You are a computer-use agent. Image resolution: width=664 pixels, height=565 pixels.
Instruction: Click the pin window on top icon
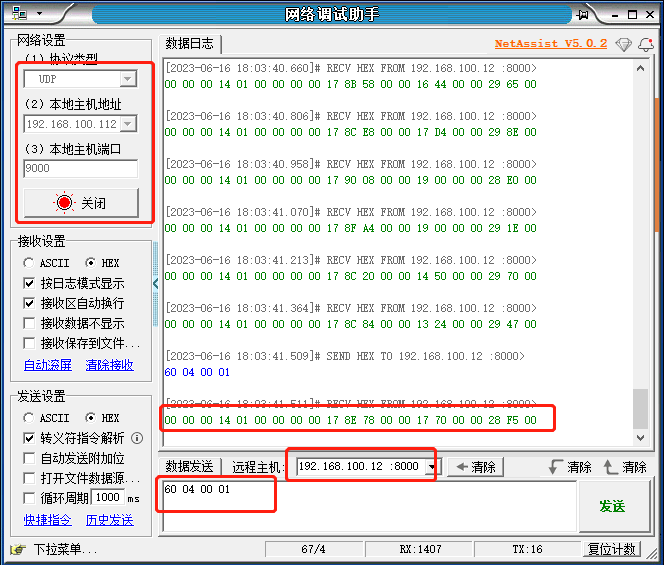pyautogui.click(x=583, y=15)
